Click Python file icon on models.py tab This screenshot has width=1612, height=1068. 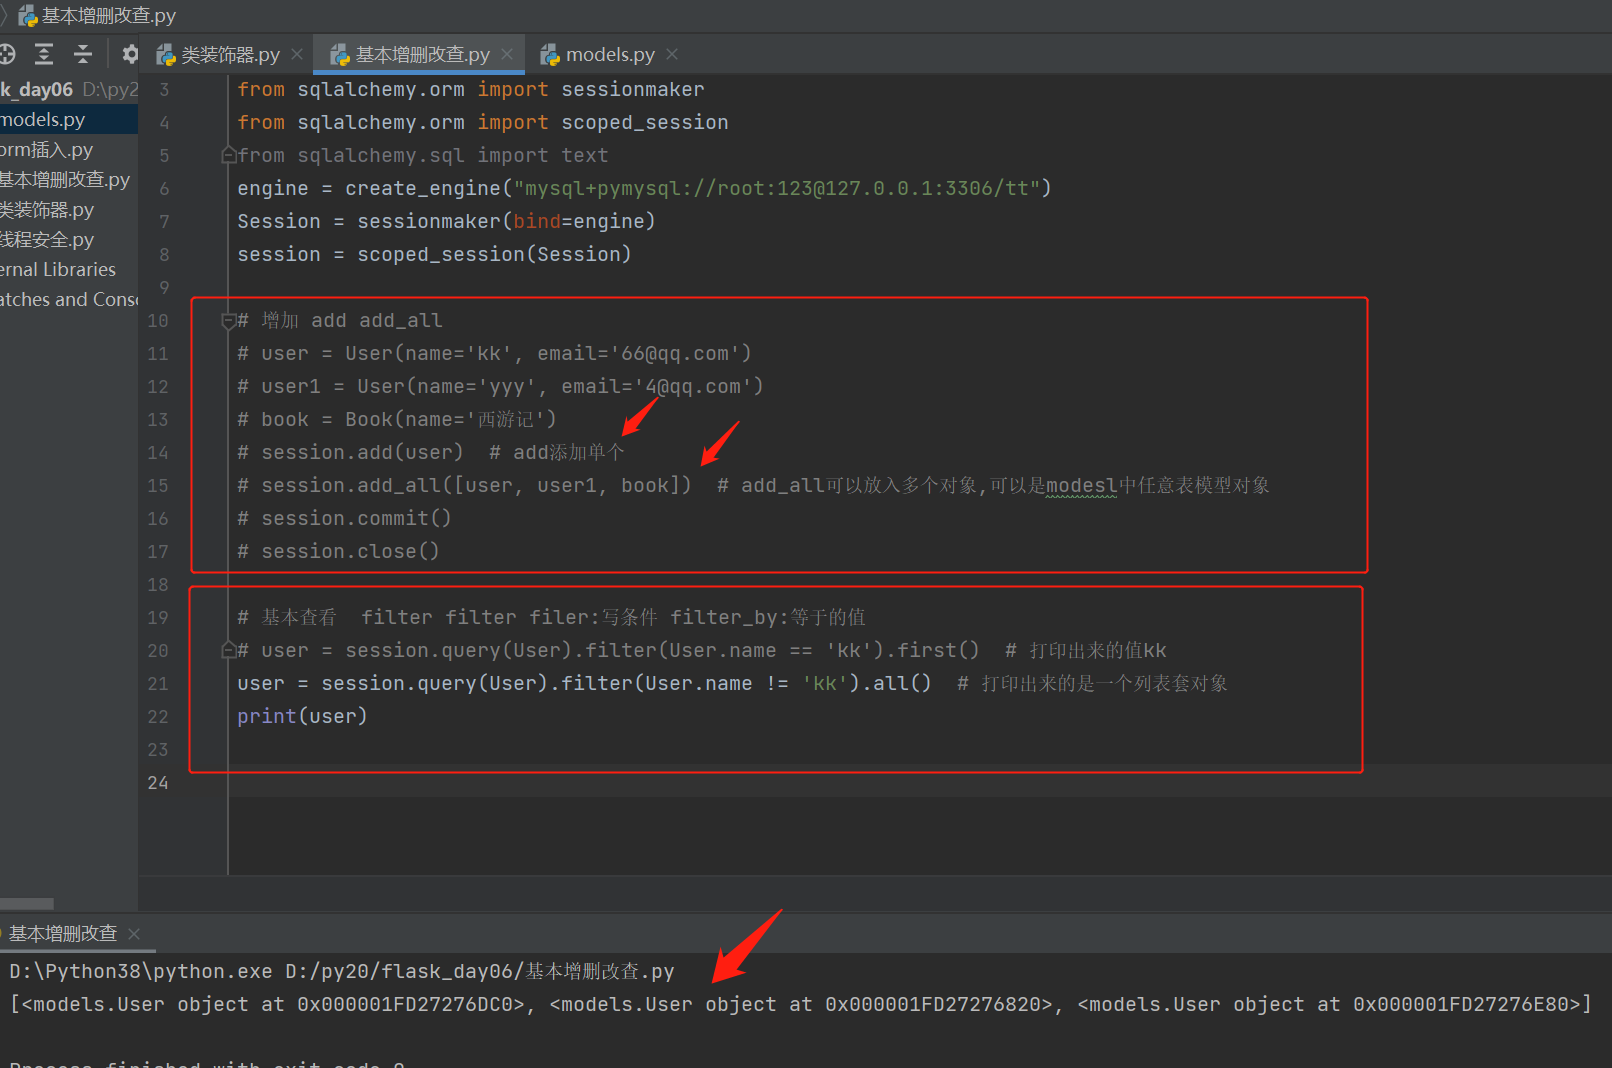[550, 55]
